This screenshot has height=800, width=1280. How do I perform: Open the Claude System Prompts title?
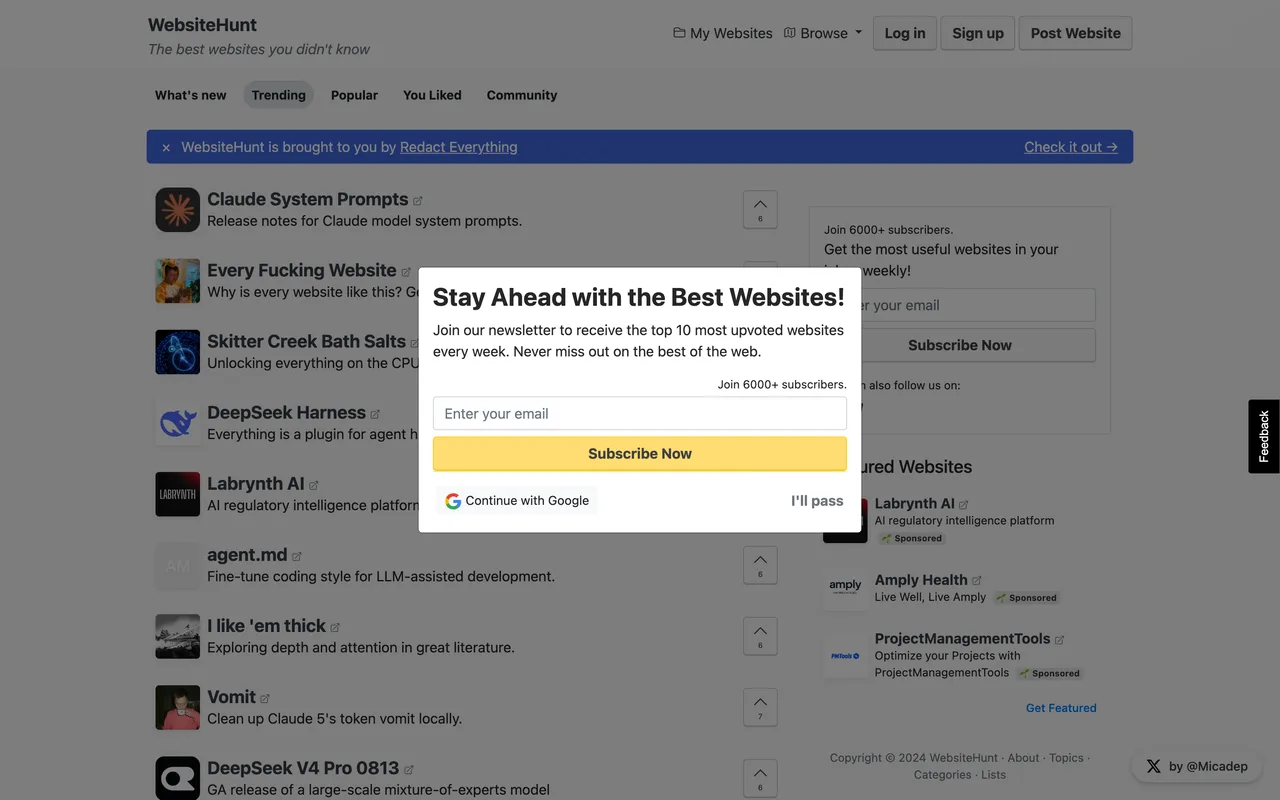[308, 199]
